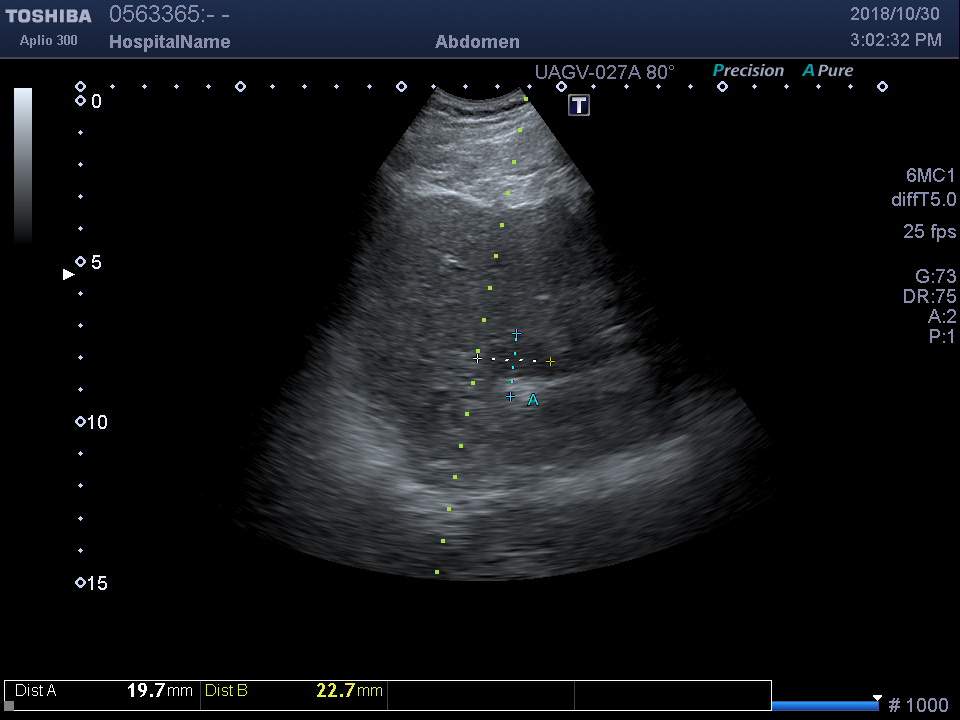Viewport: 960px width, 720px height.
Task: Click the Precision imaging indicator
Action: (x=748, y=71)
